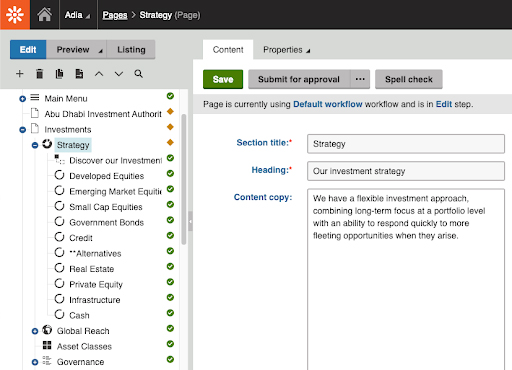The image size is (512, 370).
Task: Click Main Menu green published checkmark
Action: (x=170, y=96)
